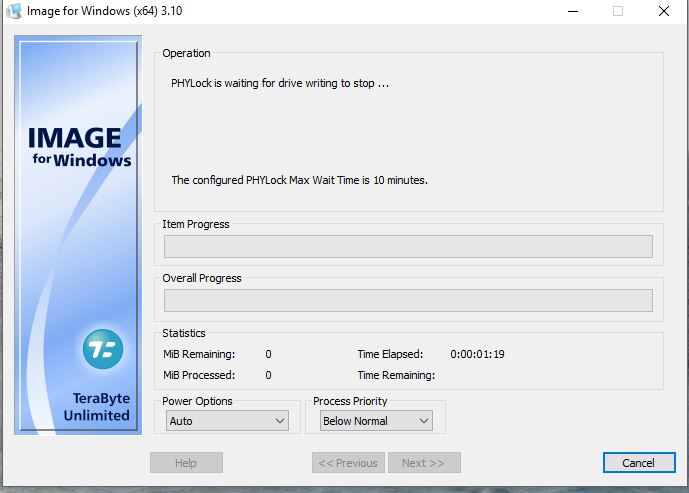Click the Time Elapsed value 0:00:01:19
The width and height of the screenshot is (689, 493).
click(477, 354)
